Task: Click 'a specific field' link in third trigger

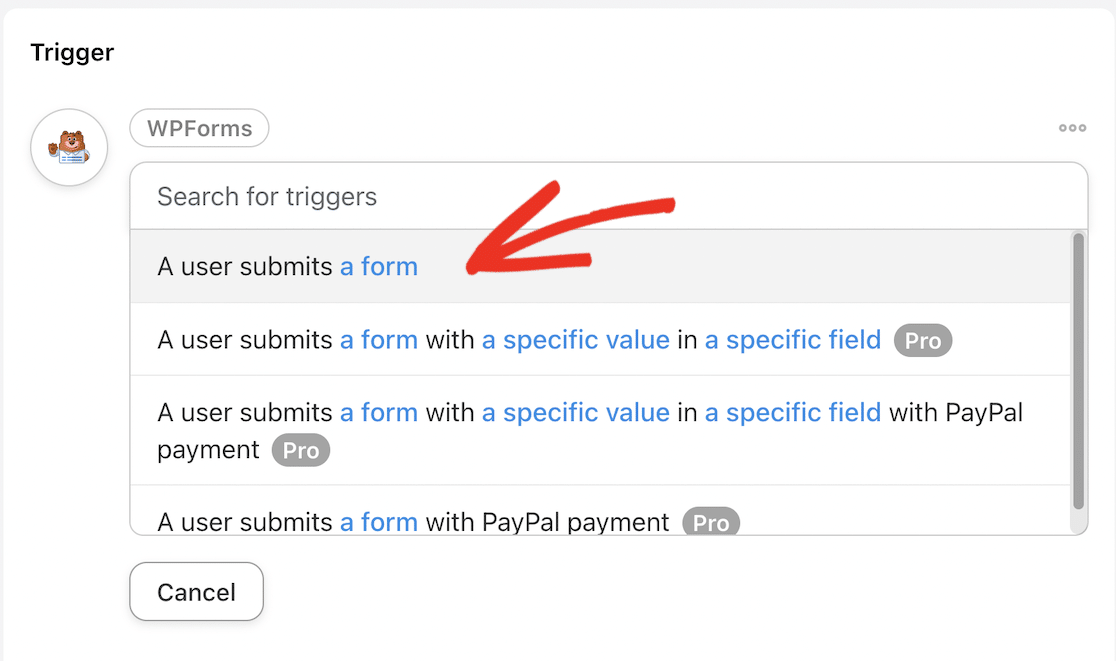Action: [x=793, y=412]
